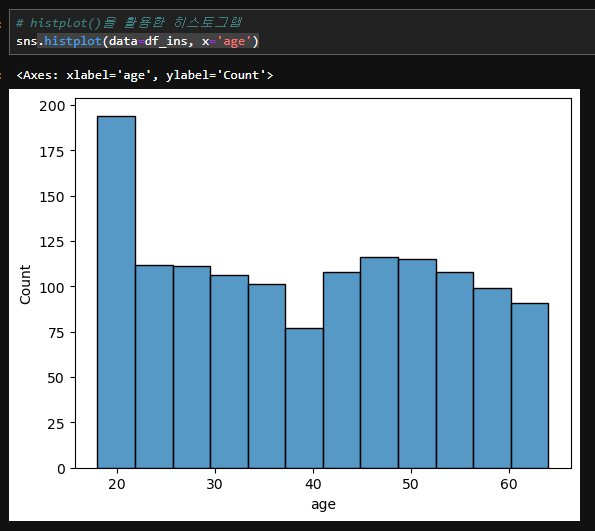Click the histplot code line in the cell
This screenshot has height=531, width=595.
click(x=137, y=41)
